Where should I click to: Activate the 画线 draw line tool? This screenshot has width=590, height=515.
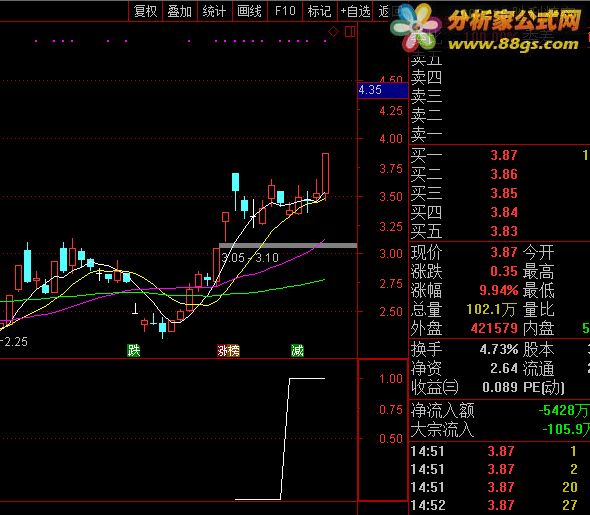click(249, 11)
